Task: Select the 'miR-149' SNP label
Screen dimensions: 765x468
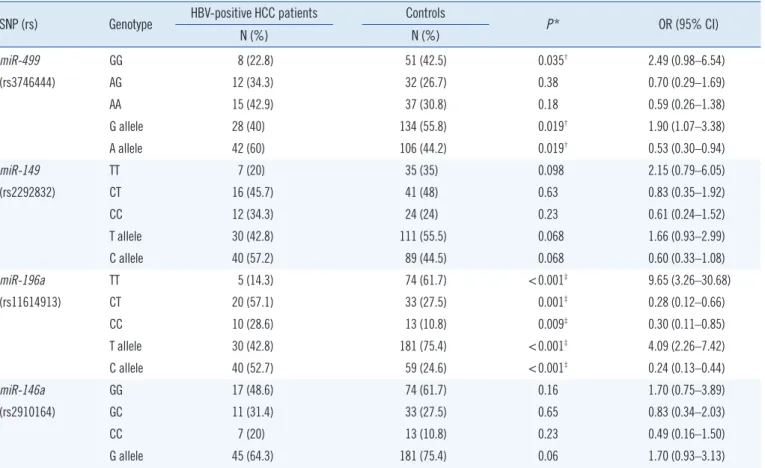Action: (20, 170)
